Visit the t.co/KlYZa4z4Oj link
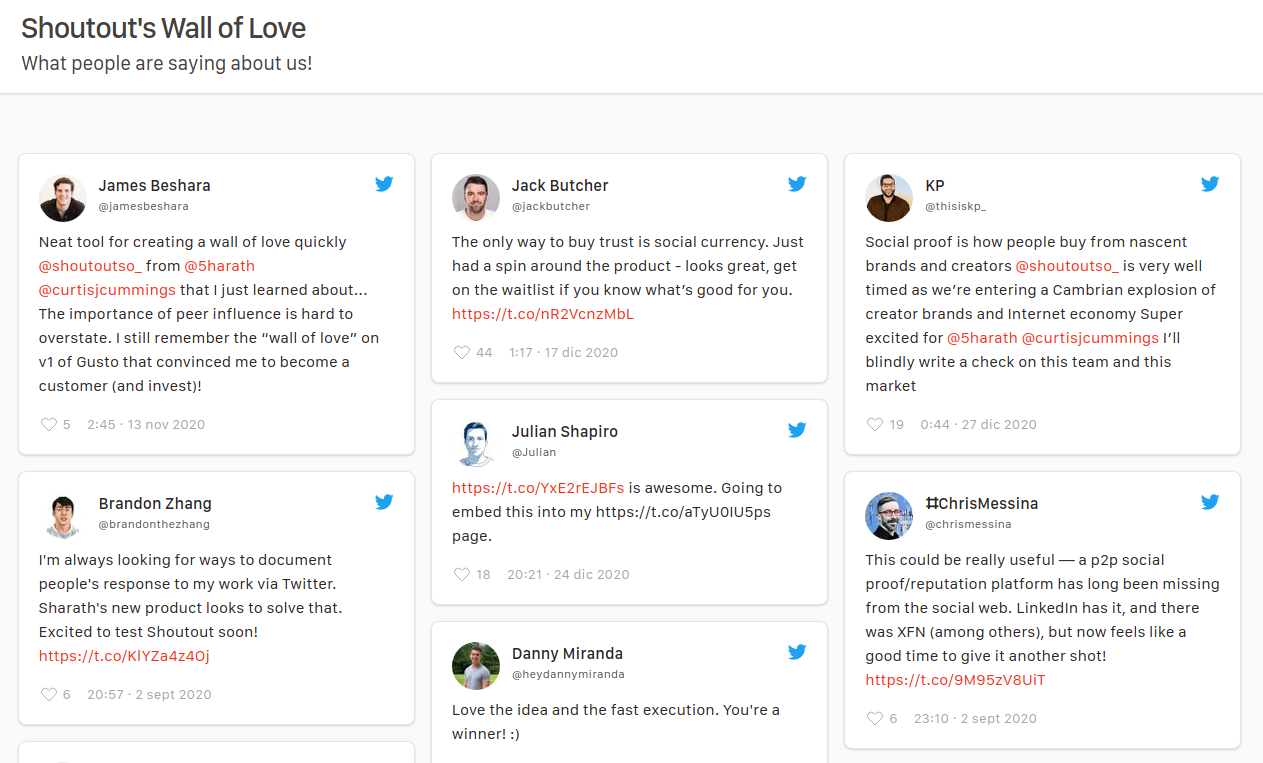Viewport: 1263px width, 763px height. pos(124,656)
